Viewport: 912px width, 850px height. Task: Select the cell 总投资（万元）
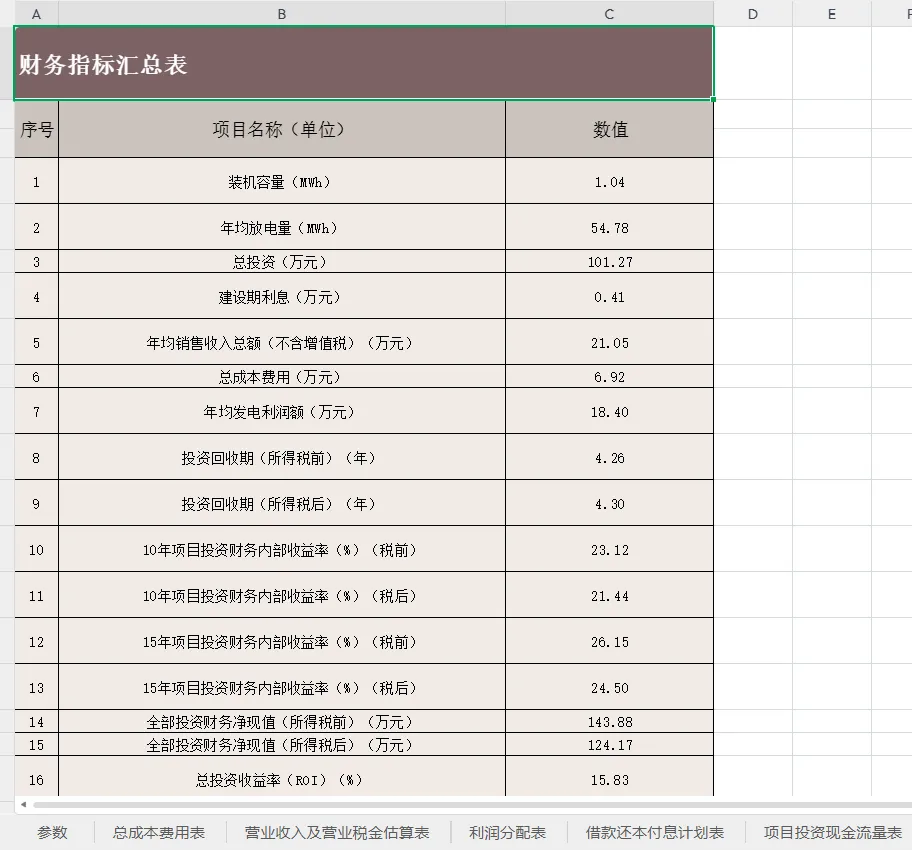tap(282, 261)
